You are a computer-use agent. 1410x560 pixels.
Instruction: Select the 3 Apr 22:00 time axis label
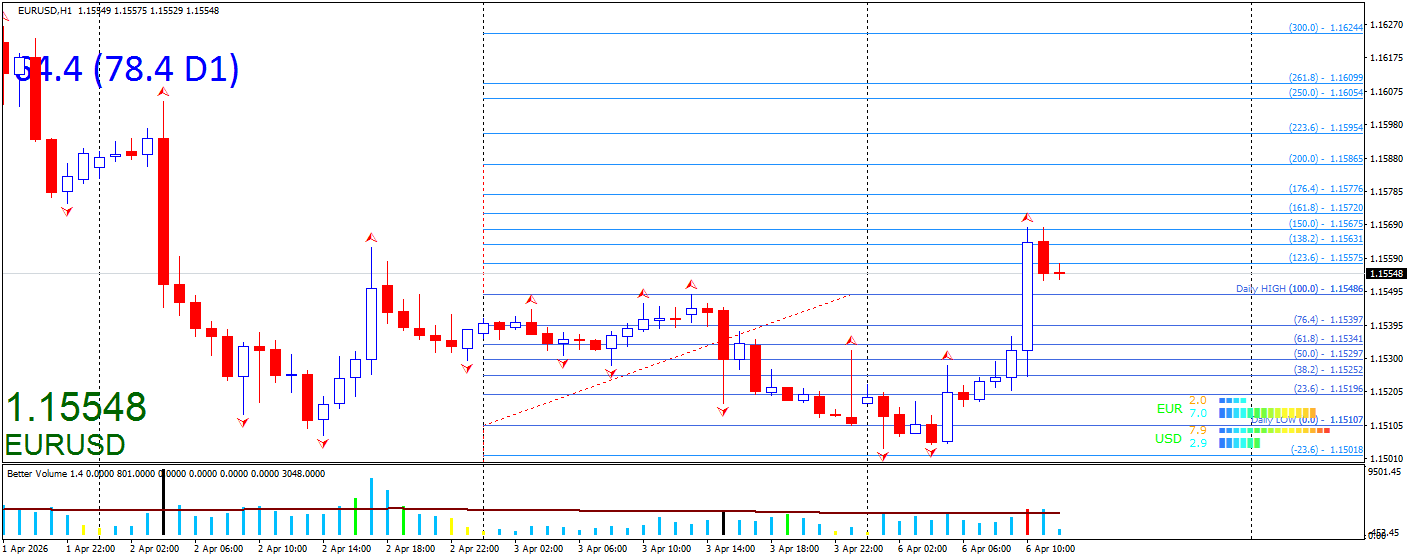click(858, 549)
